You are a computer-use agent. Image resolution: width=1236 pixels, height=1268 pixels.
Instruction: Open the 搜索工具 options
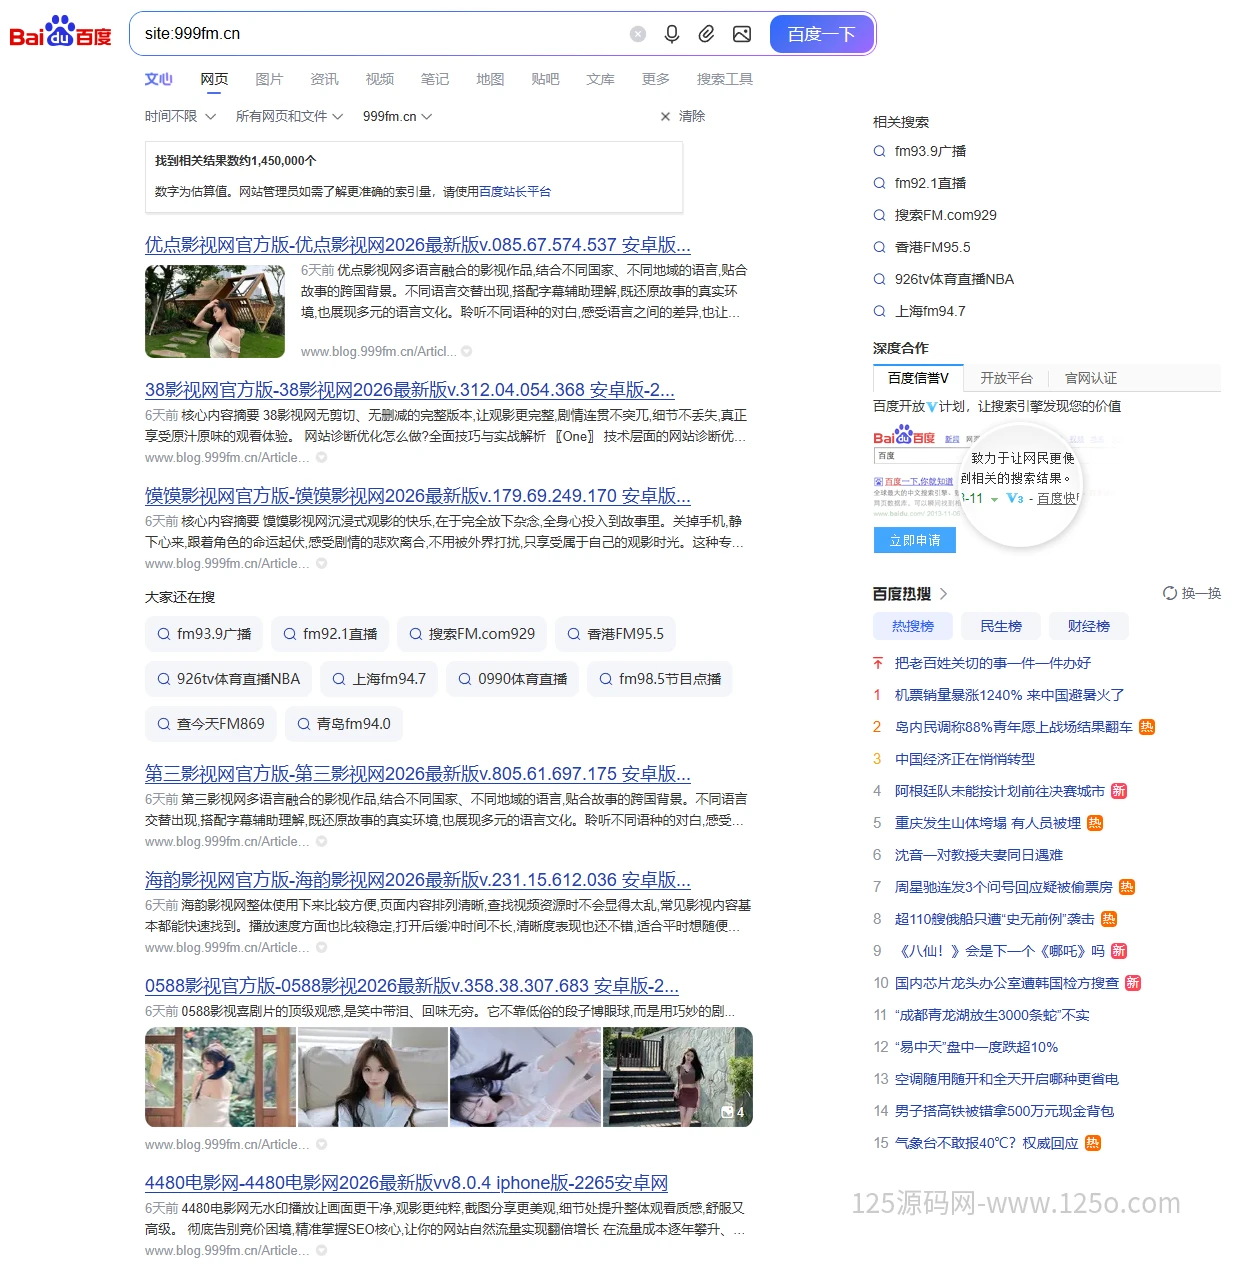724,79
